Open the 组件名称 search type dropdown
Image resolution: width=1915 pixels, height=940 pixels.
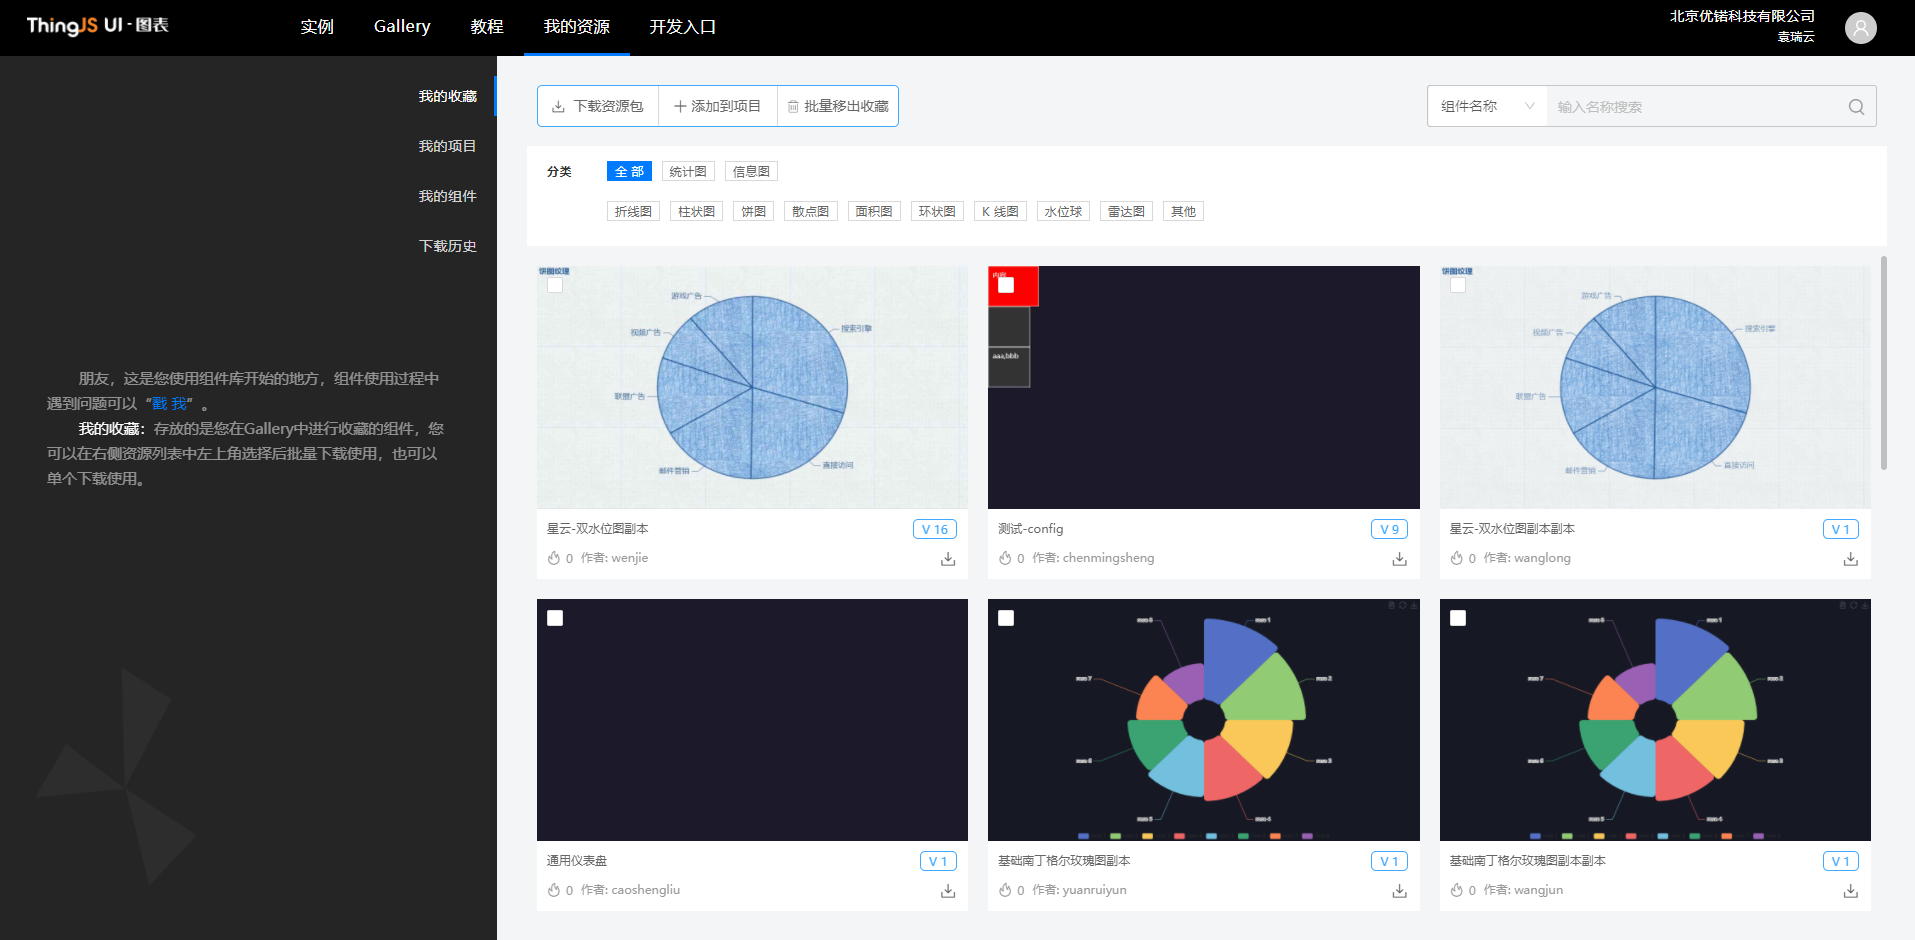[x=1487, y=106]
